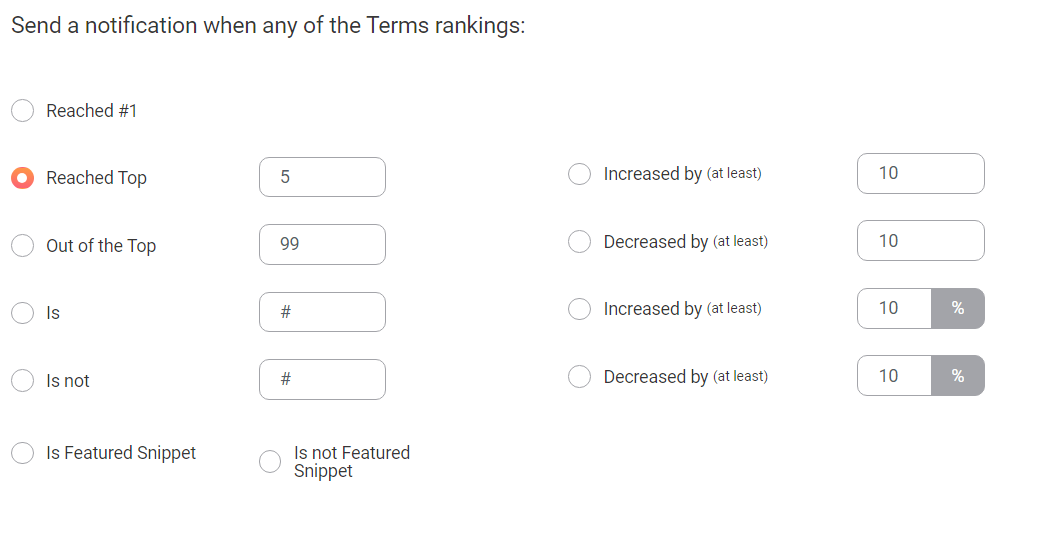Choose the Out of the Top option

point(22,245)
